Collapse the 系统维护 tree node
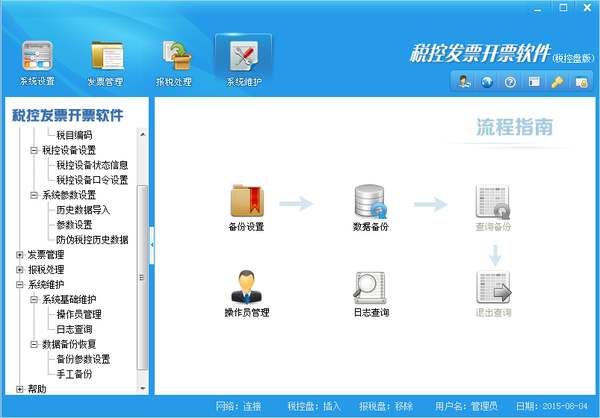600x418 pixels. click(x=20, y=285)
